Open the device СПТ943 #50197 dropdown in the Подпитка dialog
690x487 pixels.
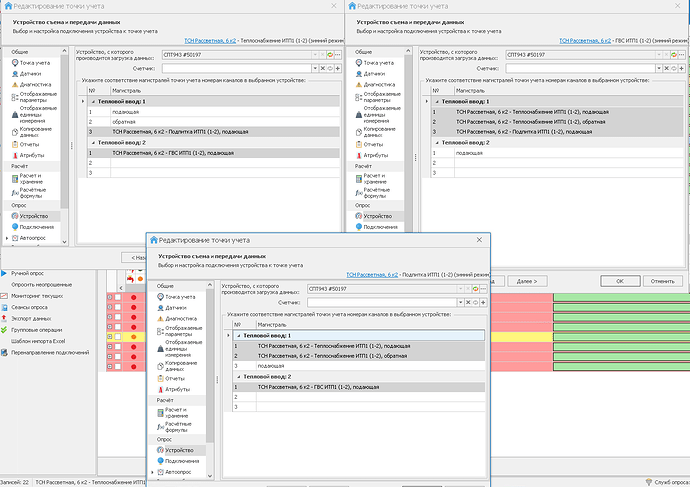click(x=460, y=289)
